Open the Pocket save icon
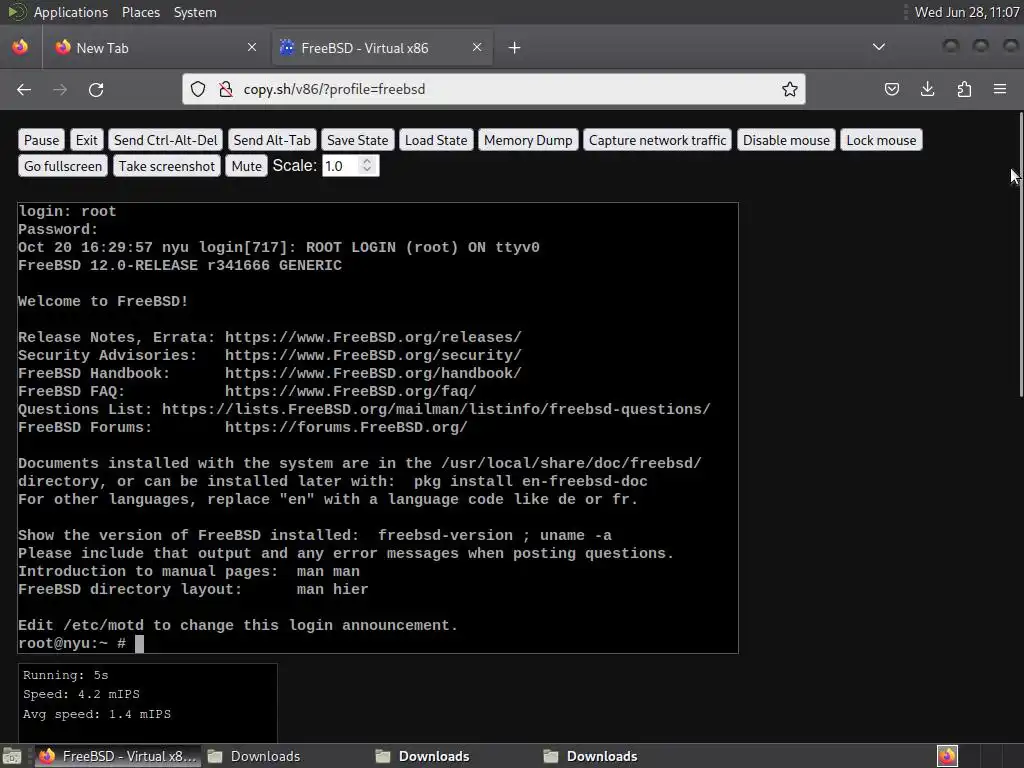This screenshot has width=1024, height=768. 891,89
